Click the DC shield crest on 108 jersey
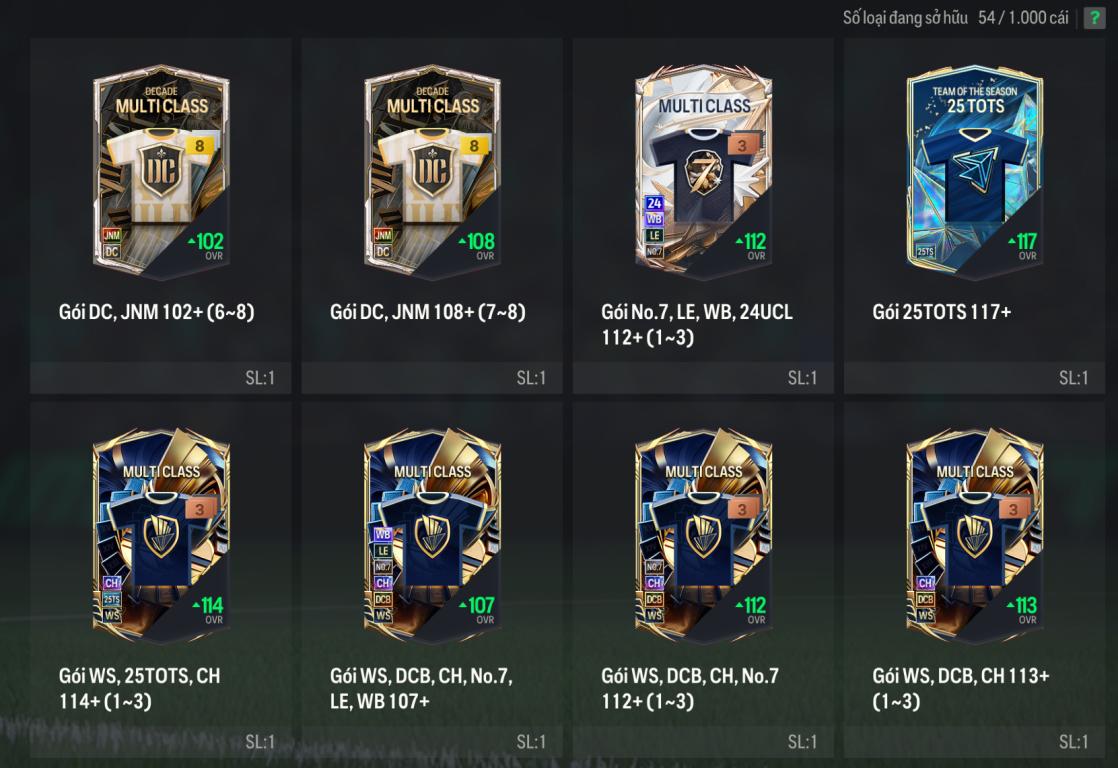The image size is (1118, 768). (x=431, y=170)
